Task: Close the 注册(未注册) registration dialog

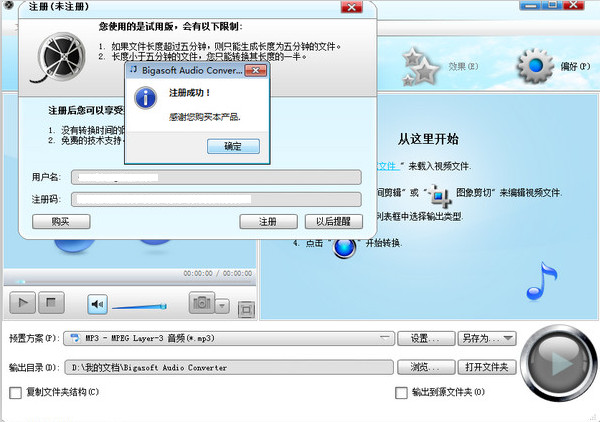Action: pos(351,7)
